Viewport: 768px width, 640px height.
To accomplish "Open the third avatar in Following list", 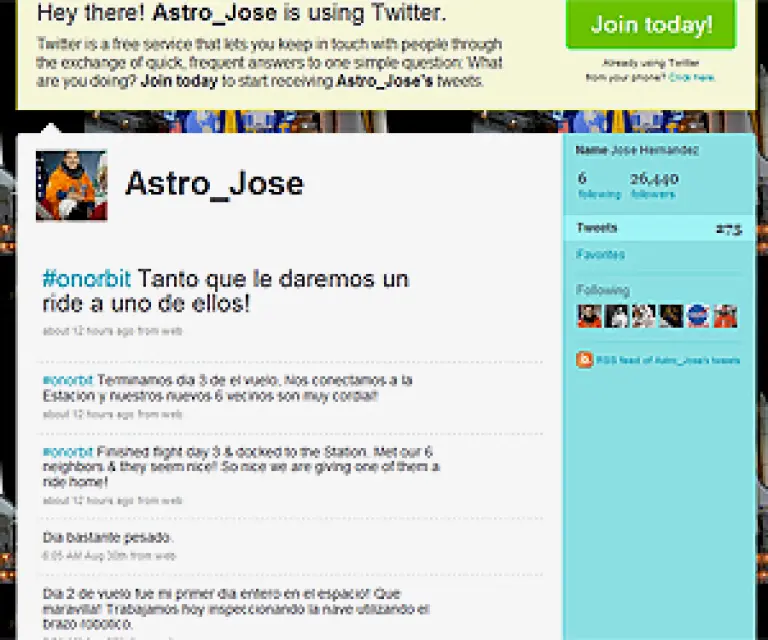I will pos(644,316).
